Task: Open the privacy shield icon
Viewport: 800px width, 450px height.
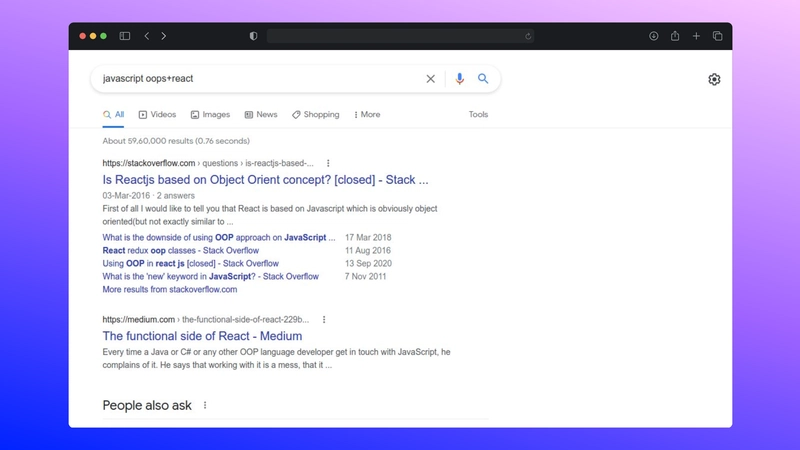Action: 253,36
